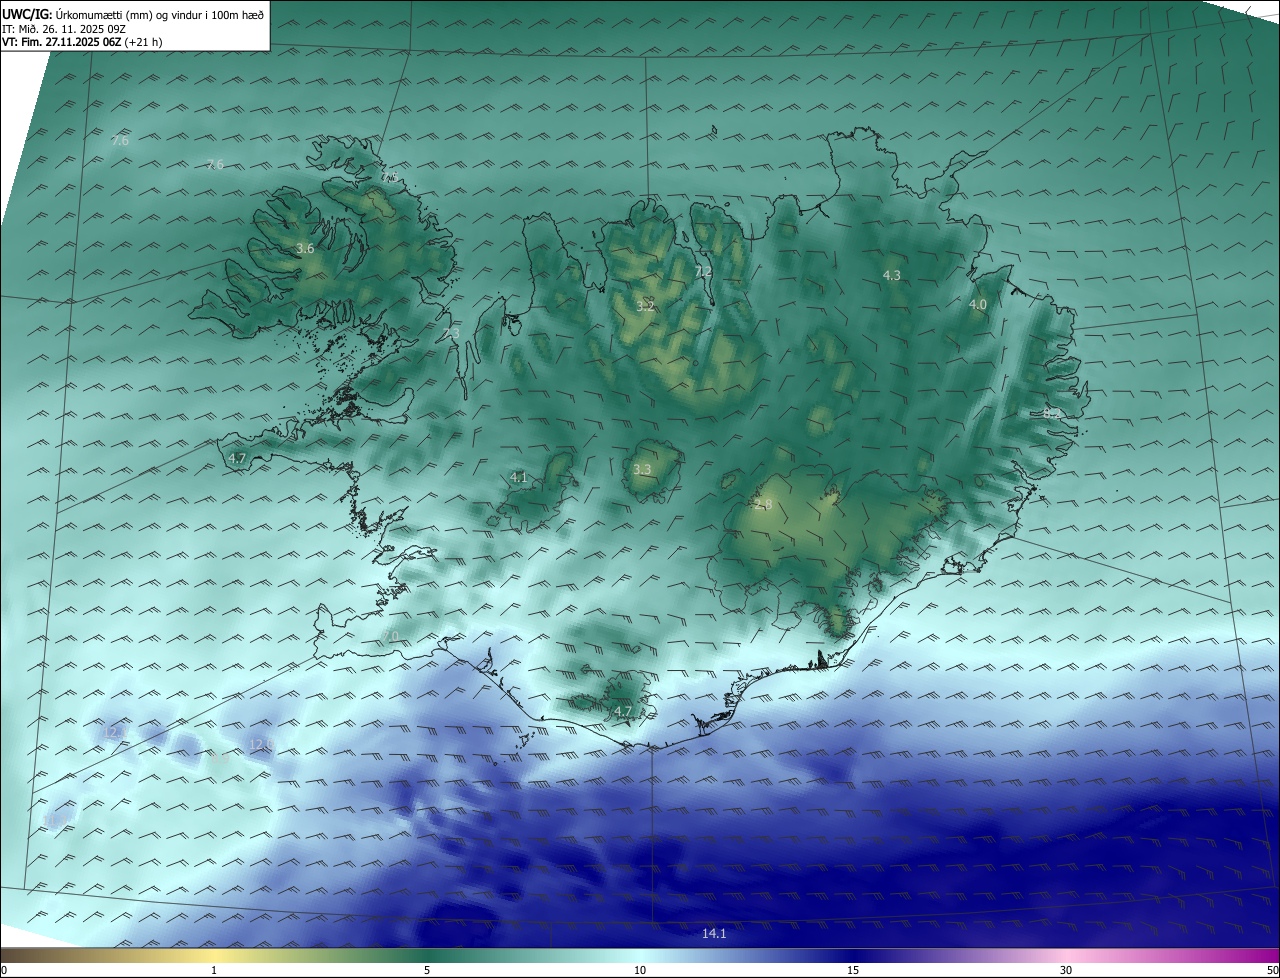The image size is (1280, 978).
Task: Click the 8.9 value between the 12.1 and 12.0 labels
Action: click(x=220, y=760)
